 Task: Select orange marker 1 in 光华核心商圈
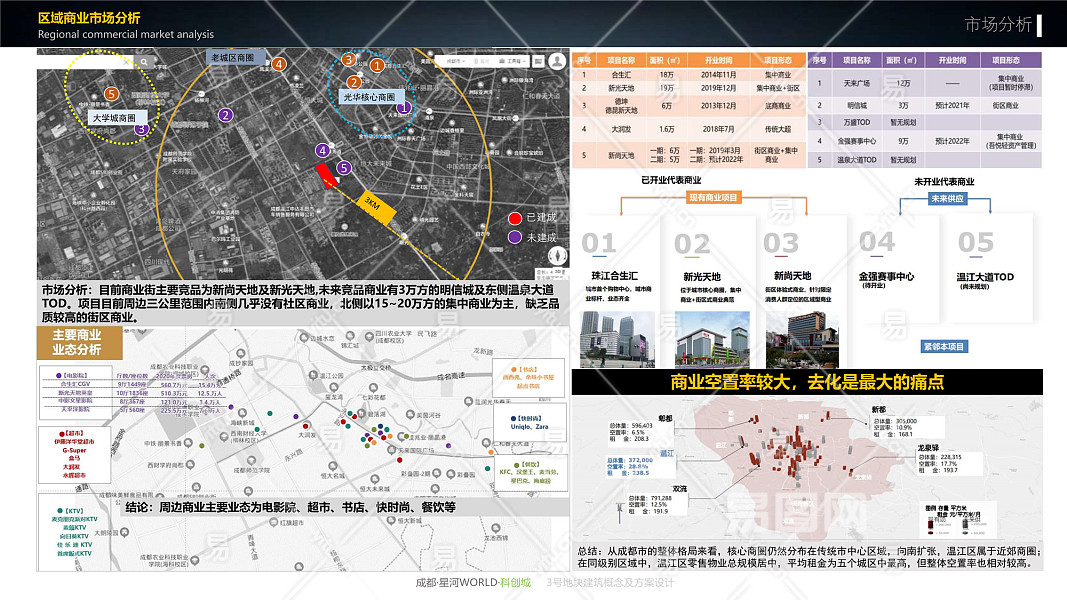377,66
